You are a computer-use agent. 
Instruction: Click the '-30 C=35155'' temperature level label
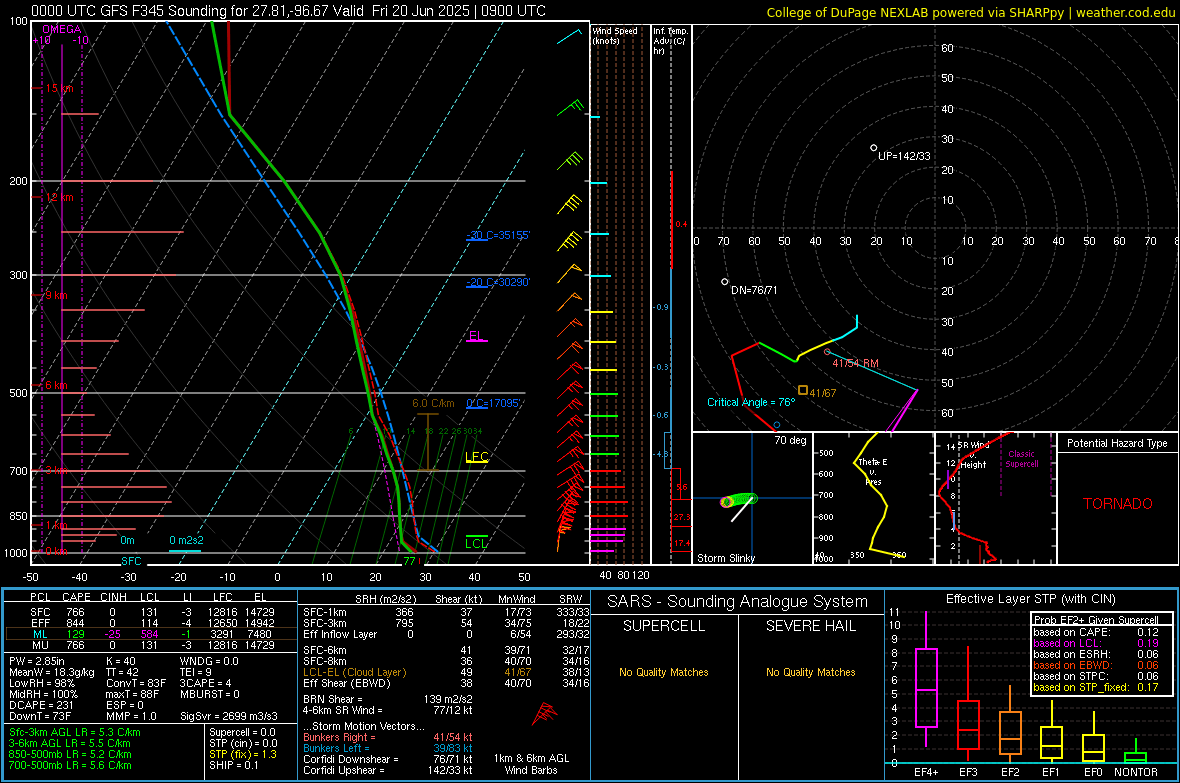click(498, 235)
